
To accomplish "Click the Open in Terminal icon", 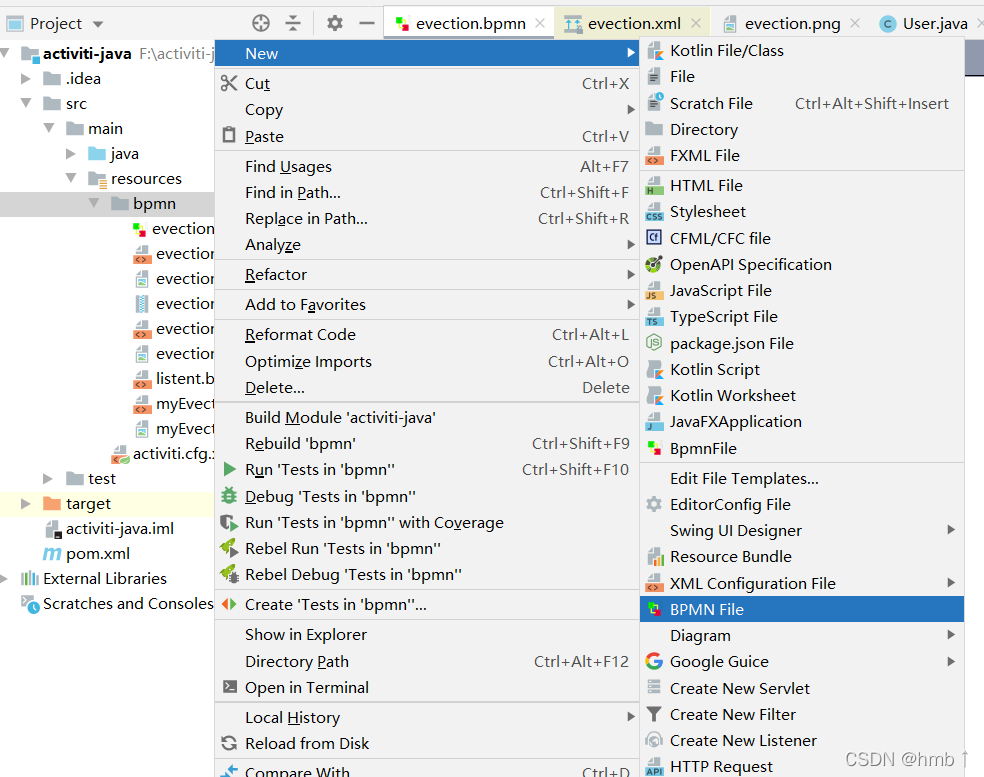I will [x=230, y=687].
